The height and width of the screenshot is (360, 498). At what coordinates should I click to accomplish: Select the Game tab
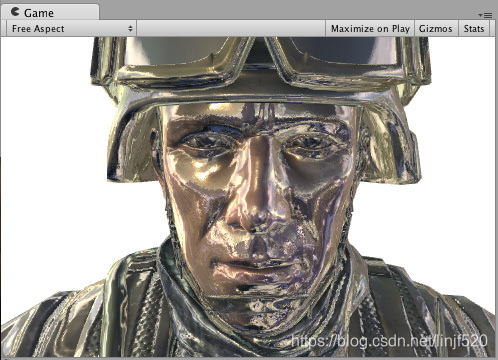[50, 12]
